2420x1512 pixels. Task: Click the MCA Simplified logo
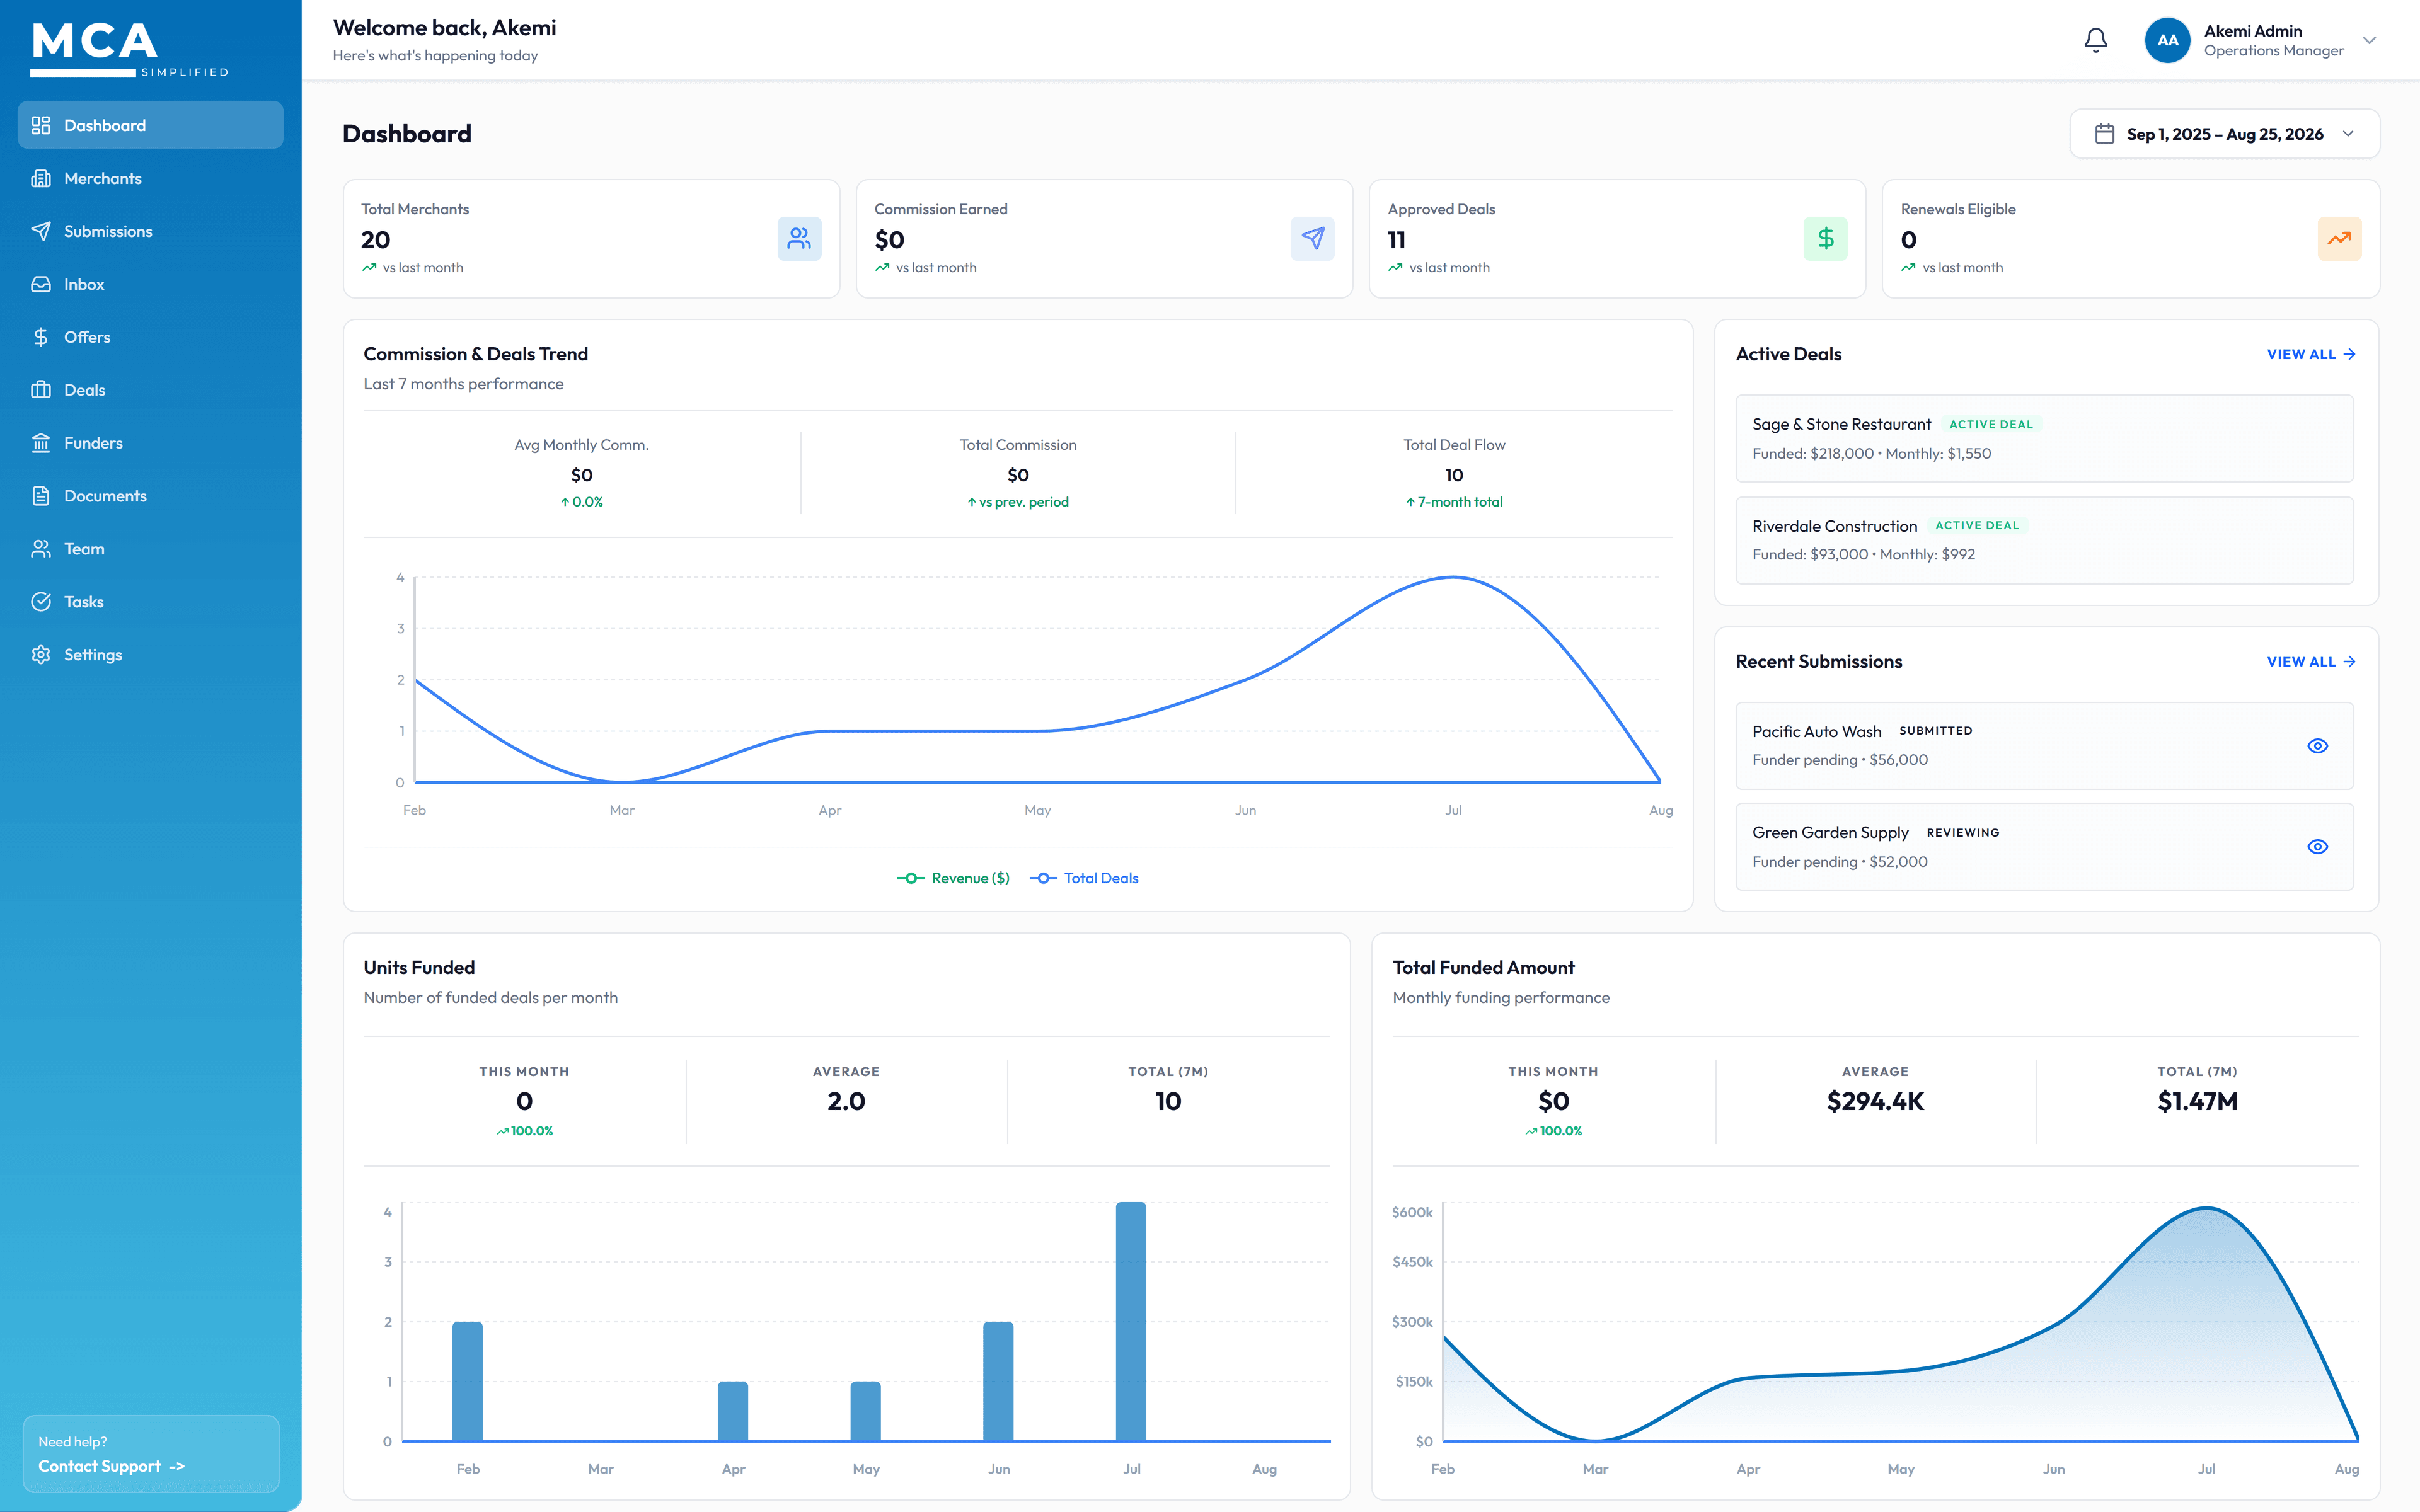[130, 50]
